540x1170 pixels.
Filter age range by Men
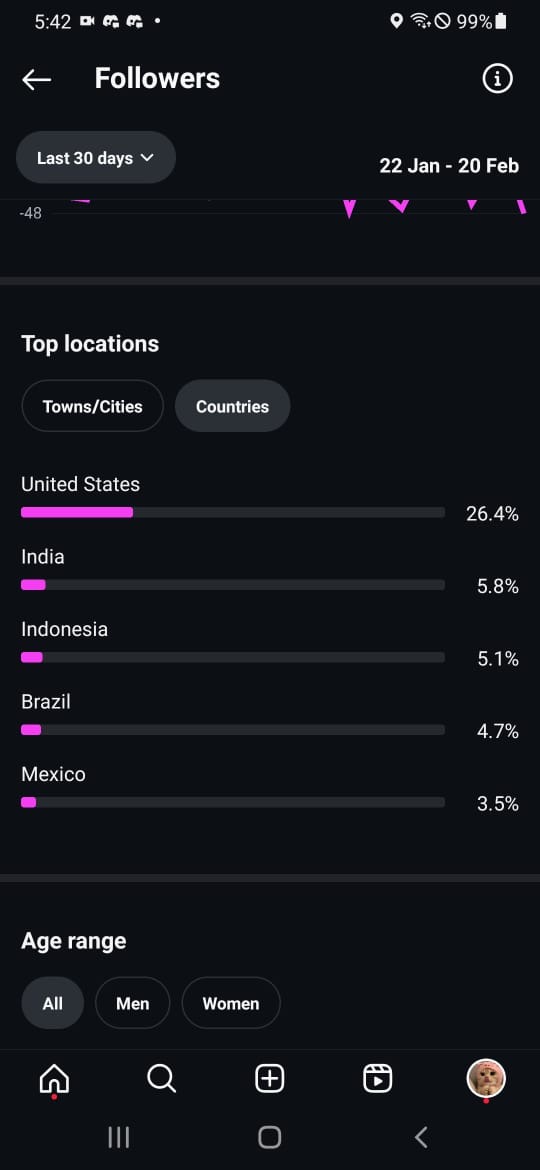(133, 1003)
